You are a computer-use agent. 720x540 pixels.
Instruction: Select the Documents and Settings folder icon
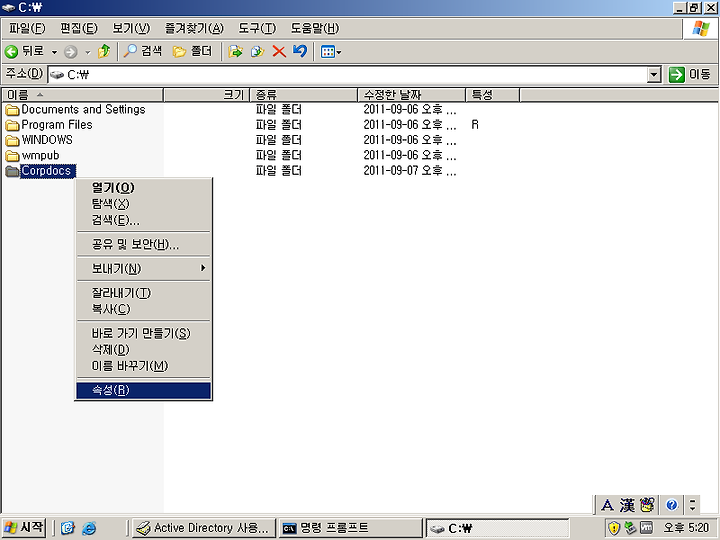coord(12,110)
